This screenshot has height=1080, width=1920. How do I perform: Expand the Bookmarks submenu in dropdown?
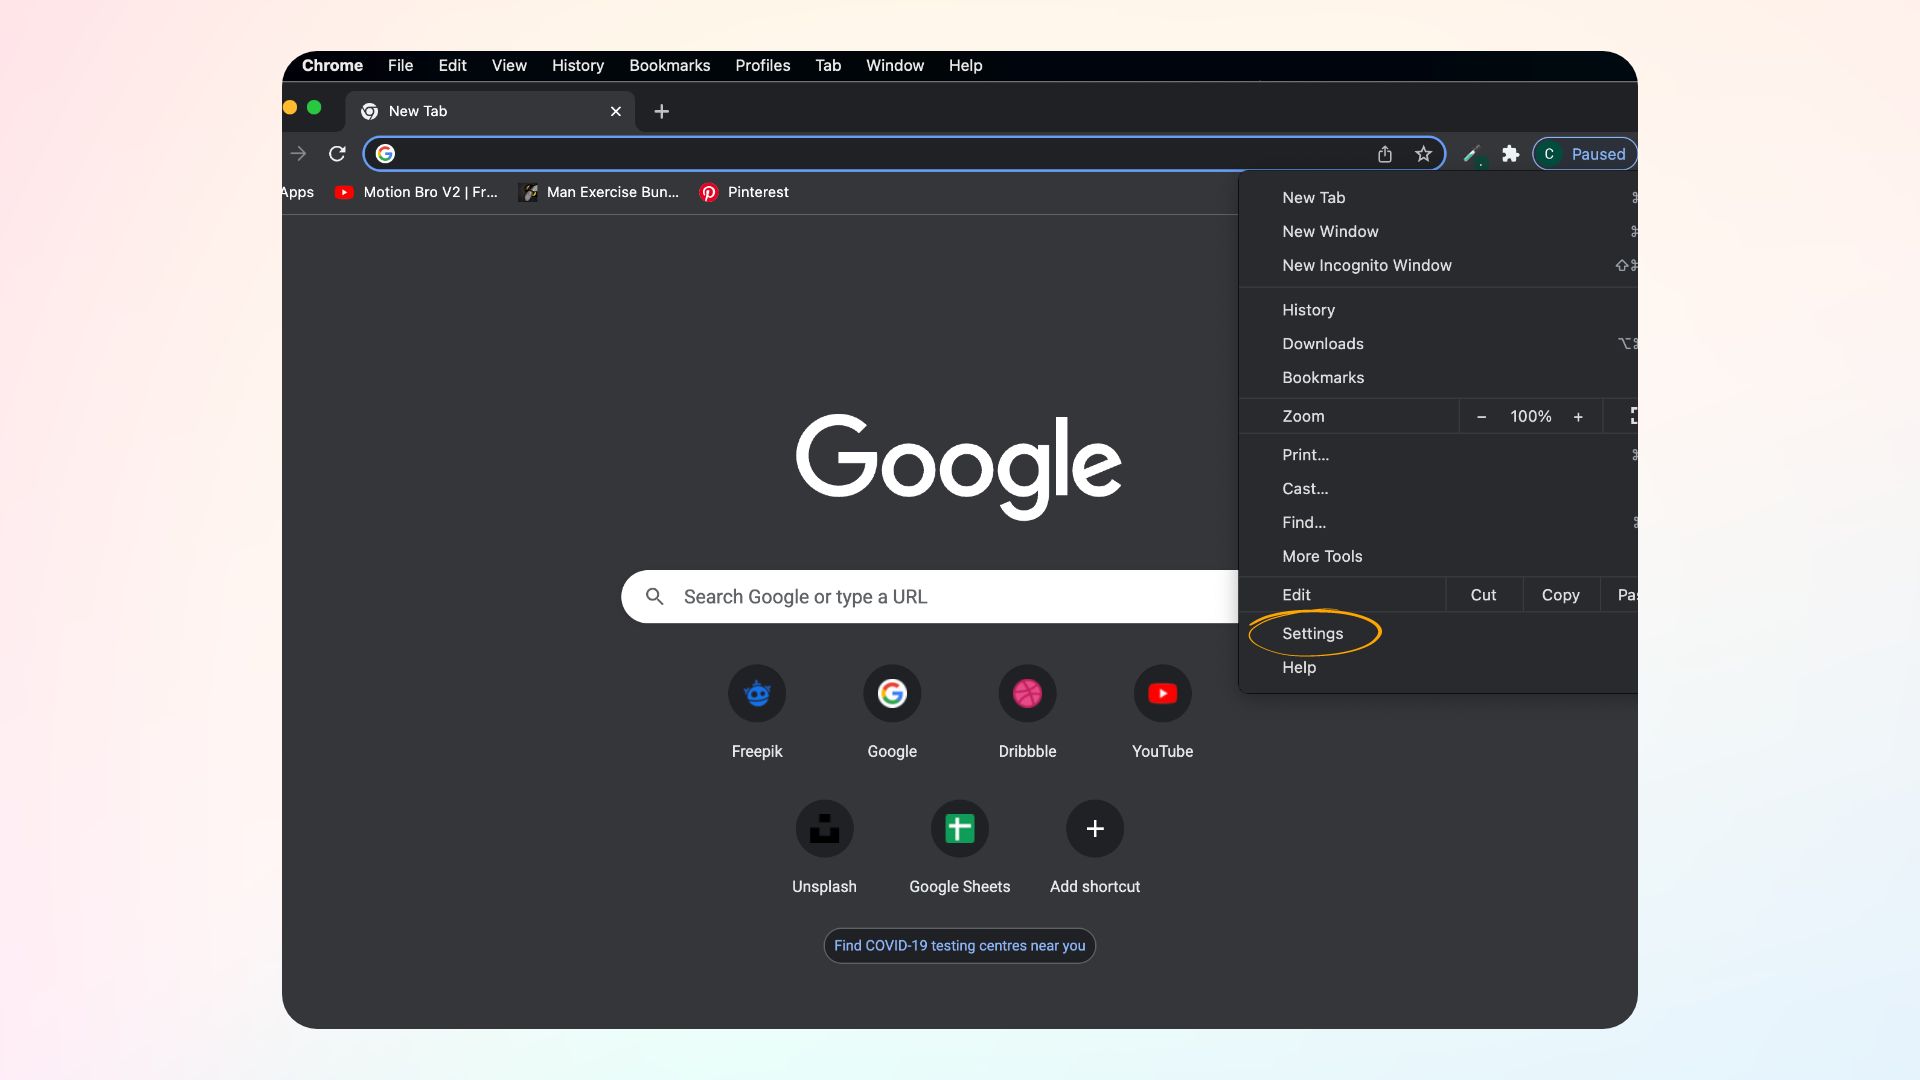[x=1438, y=378]
